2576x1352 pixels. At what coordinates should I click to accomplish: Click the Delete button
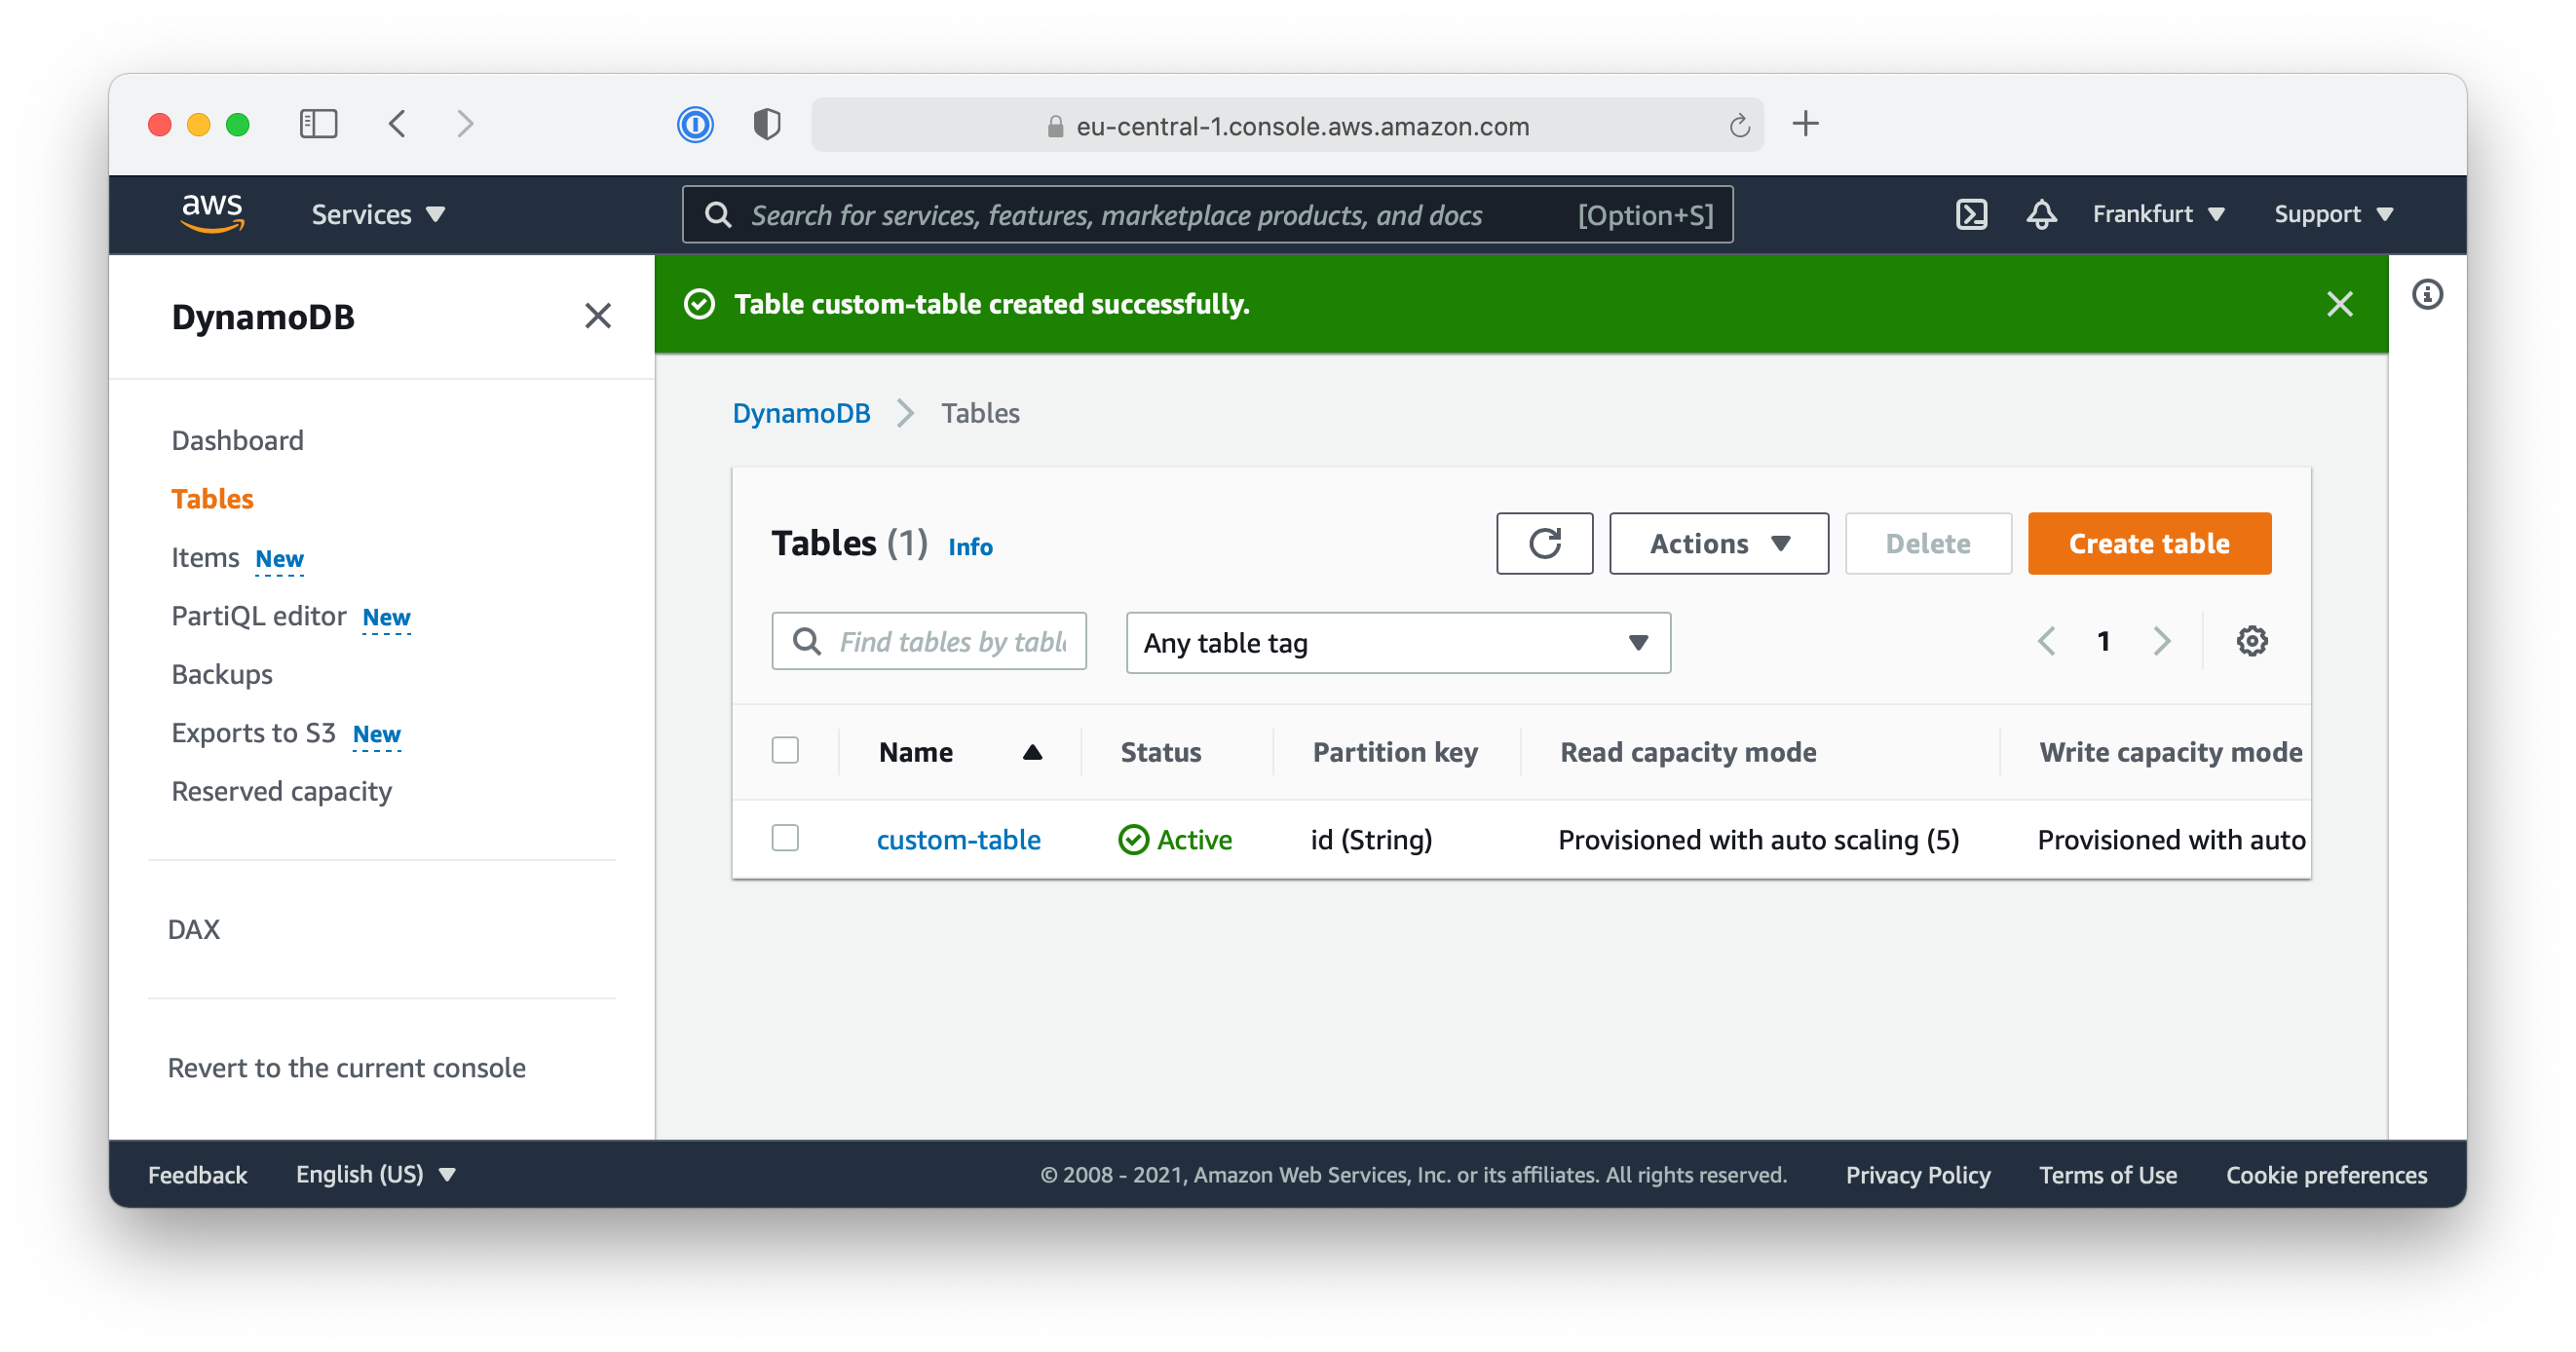point(1927,544)
